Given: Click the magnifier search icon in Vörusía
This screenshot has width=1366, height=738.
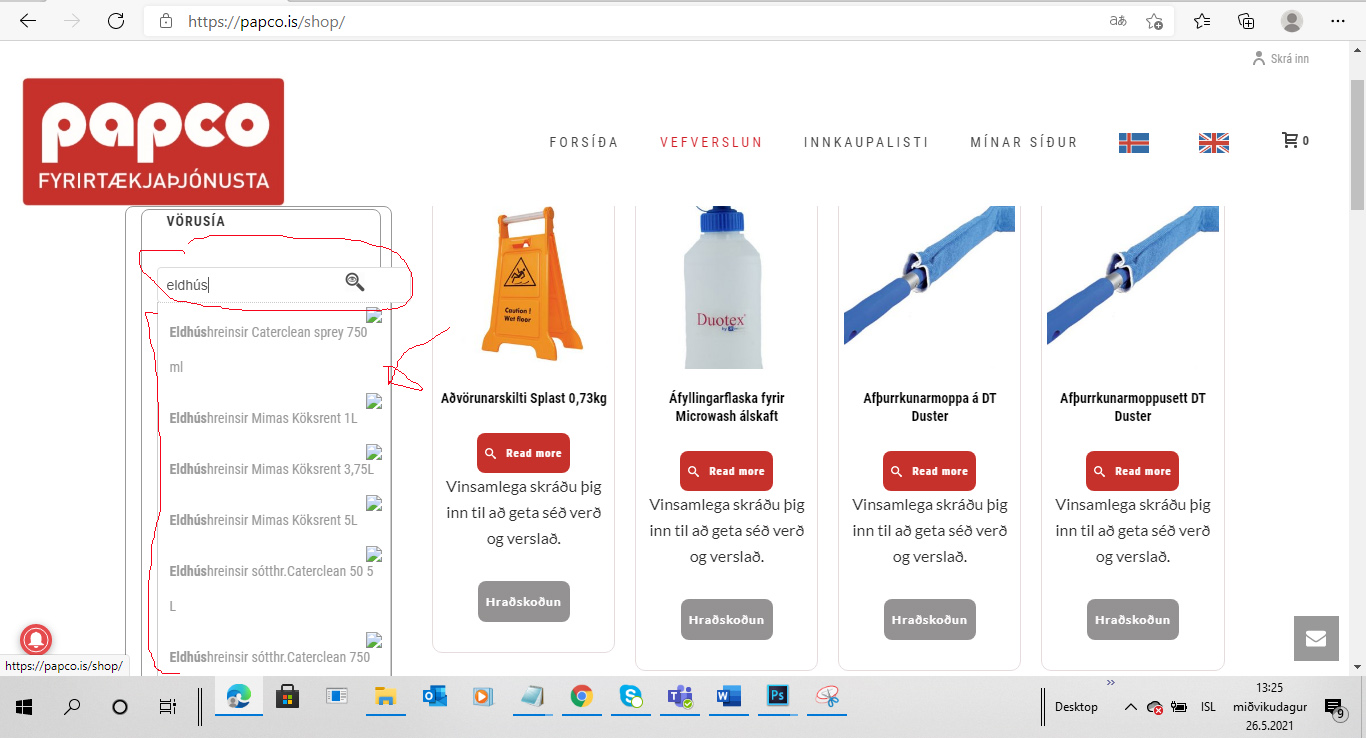Looking at the screenshot, I should click(x=355, y=282).
